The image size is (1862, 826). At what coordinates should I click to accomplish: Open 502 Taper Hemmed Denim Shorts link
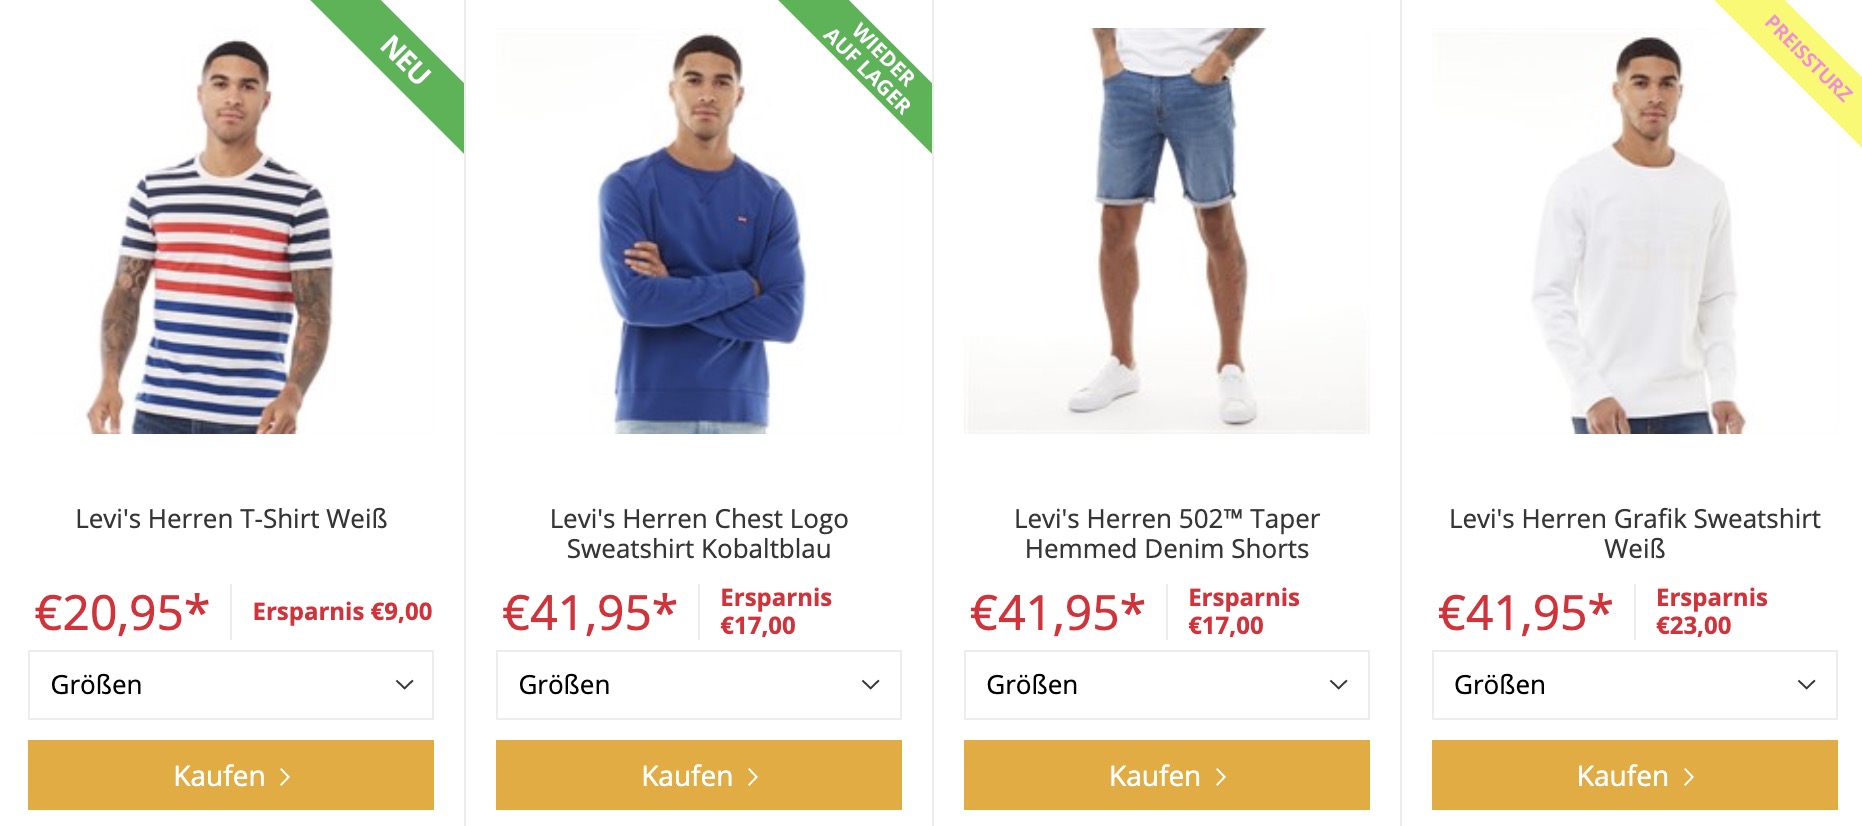coord(1167,534)
